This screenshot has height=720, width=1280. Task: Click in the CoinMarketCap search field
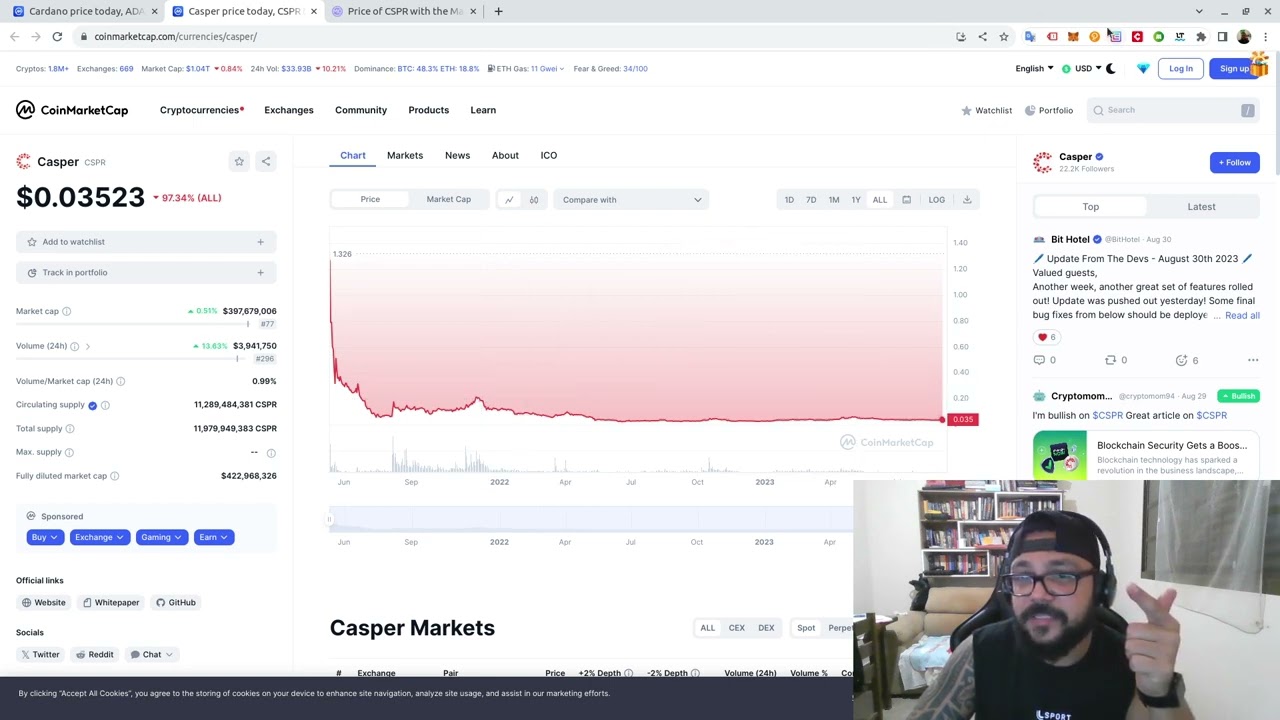coord(1175,110)
